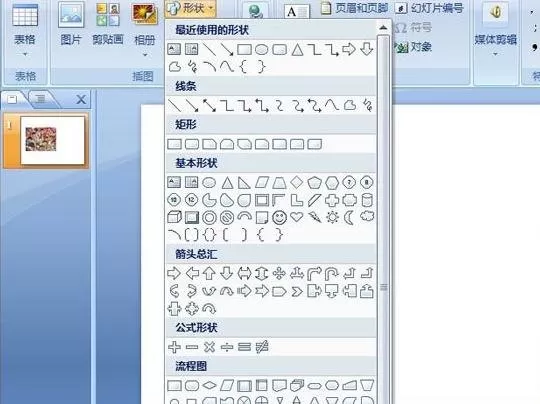540x404 pixels.
Task: Select the trapezoid in 基本形状
Action: click(x=279, y=183)
